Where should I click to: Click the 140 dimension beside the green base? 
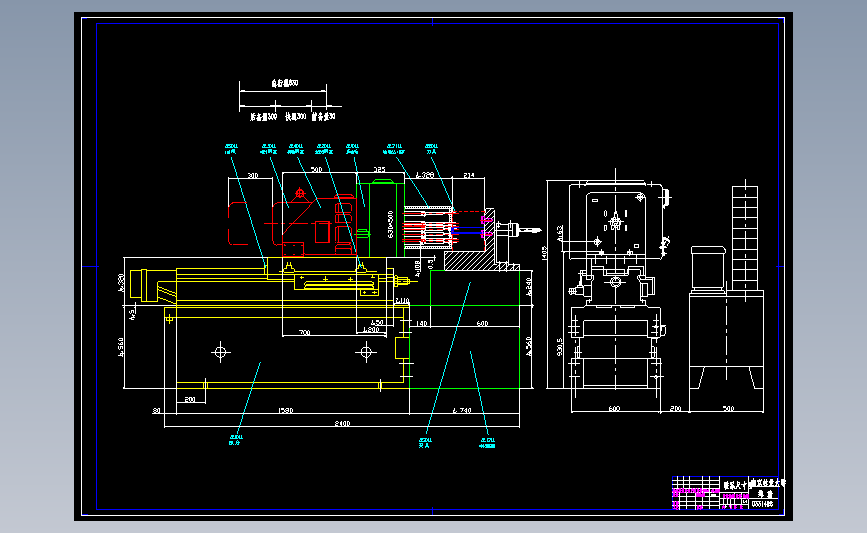pyautogui.click(x=421, y=323)
